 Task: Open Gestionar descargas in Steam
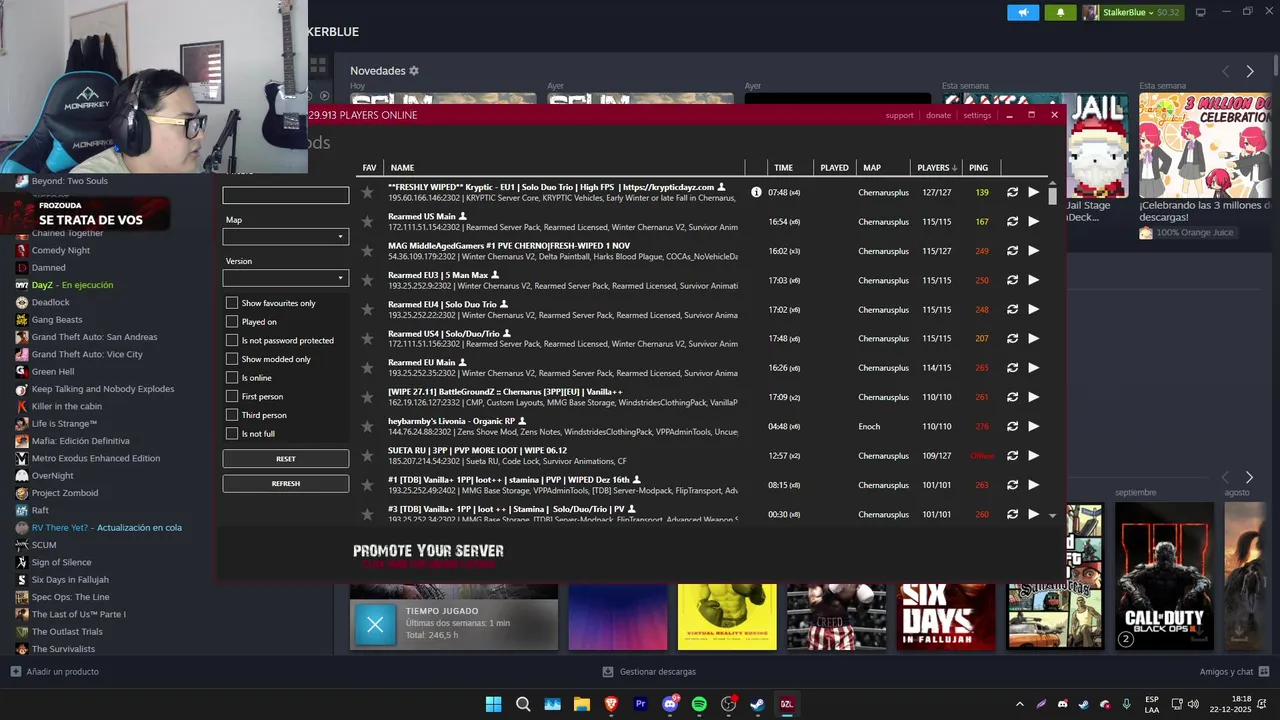[x=649, y=672]
